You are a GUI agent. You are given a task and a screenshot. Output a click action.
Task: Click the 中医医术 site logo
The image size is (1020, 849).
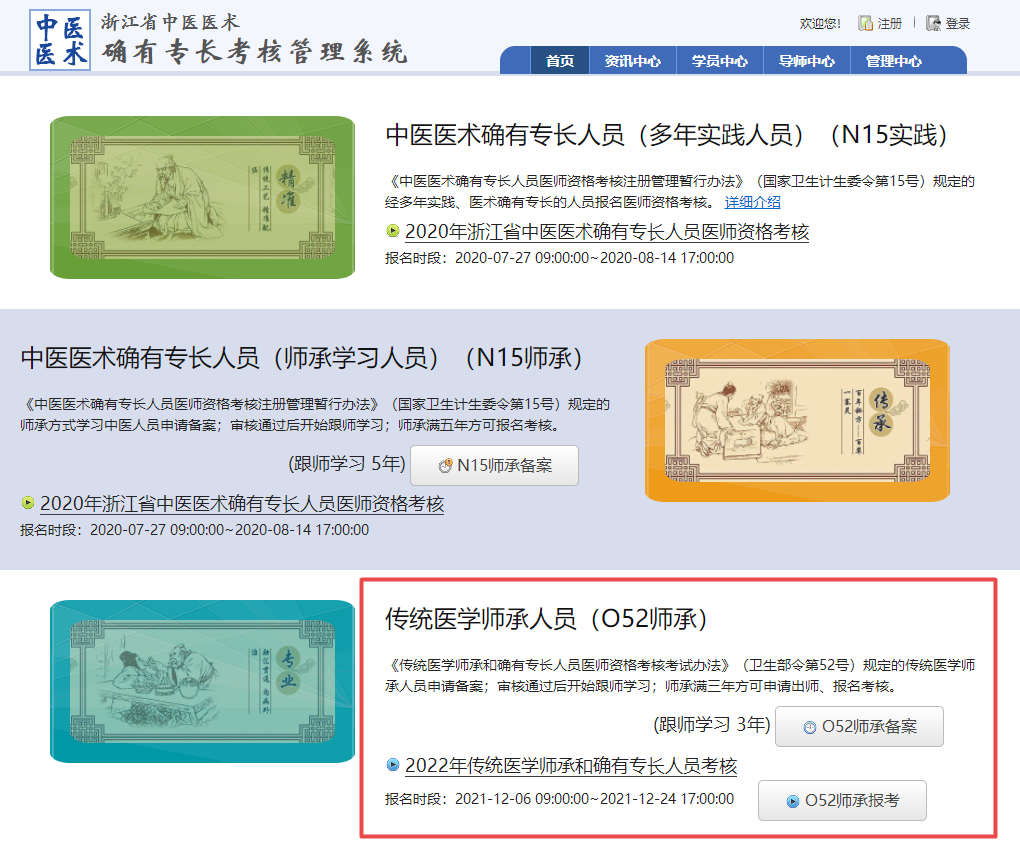point(60,40)
